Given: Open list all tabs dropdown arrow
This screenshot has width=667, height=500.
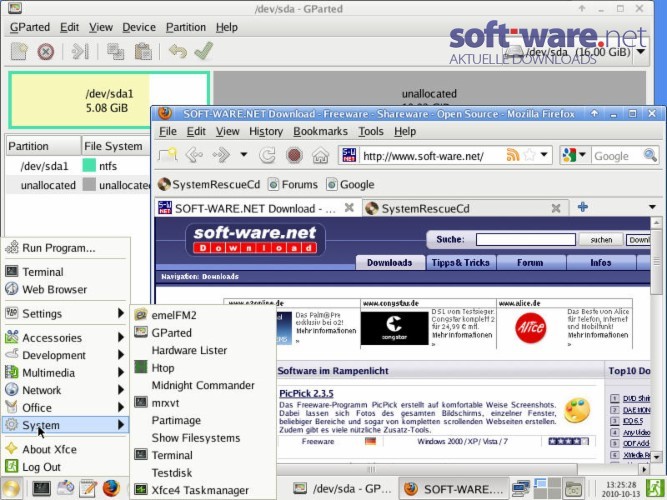Looking at the screenshot, I should click(x=652, y=207).
